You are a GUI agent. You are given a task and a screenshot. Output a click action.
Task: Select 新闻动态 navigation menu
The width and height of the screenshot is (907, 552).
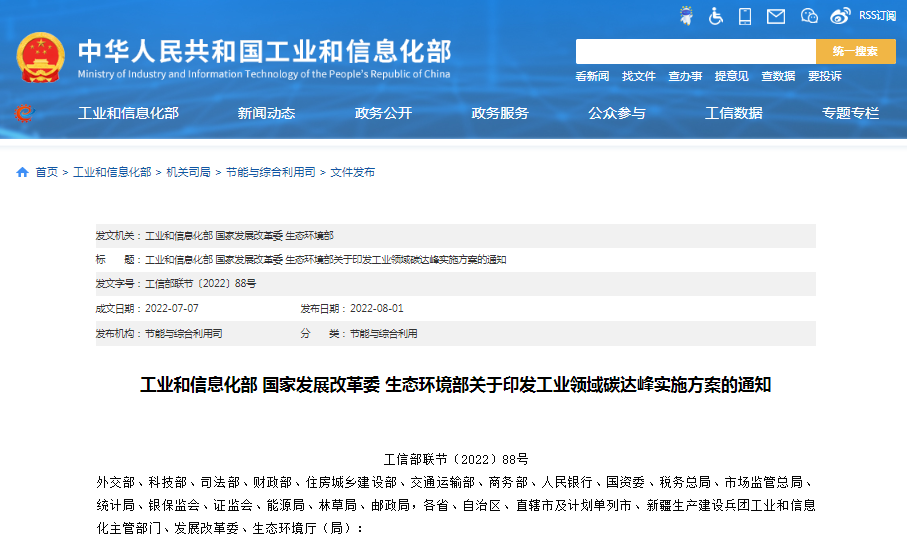267,113
